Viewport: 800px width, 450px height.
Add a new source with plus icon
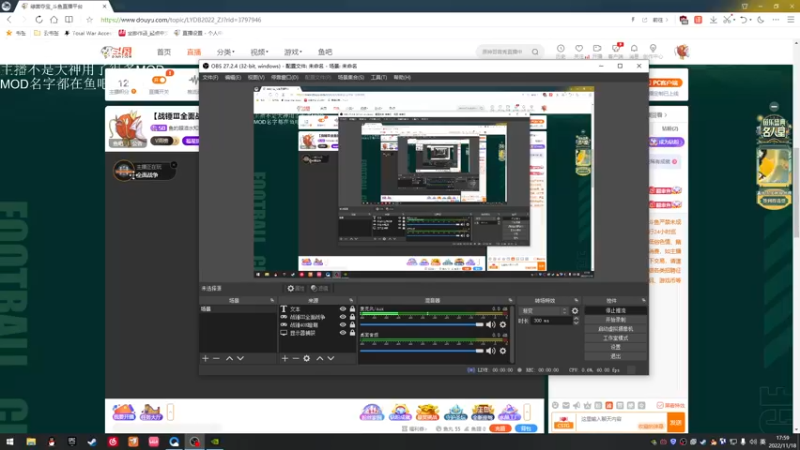285,359
